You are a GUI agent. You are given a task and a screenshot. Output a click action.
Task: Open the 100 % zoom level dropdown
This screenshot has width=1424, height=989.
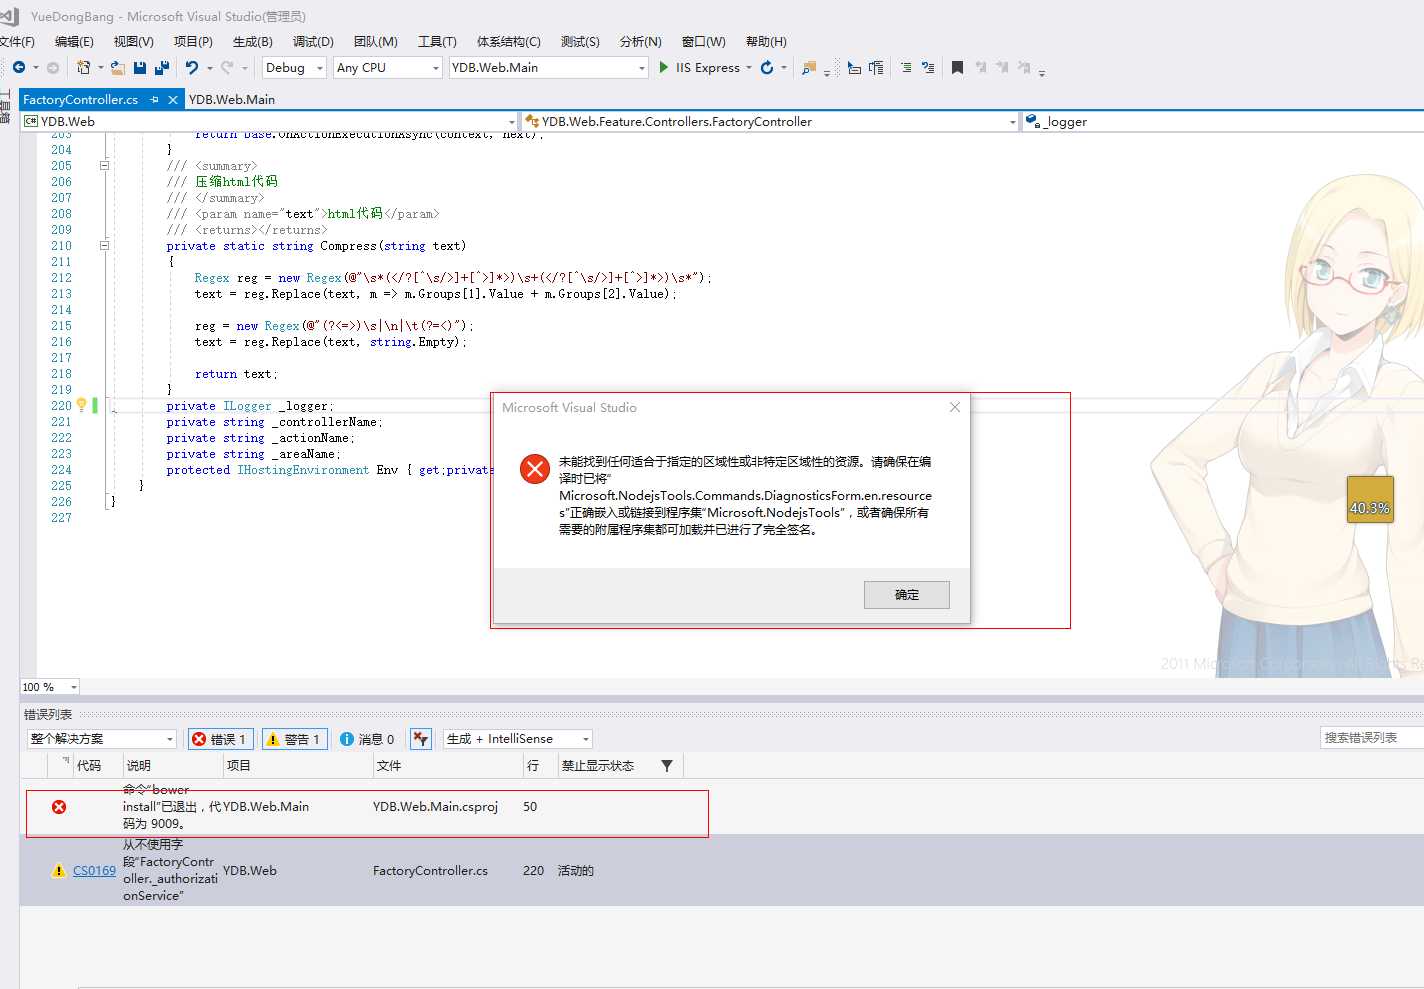click(50, 687)
